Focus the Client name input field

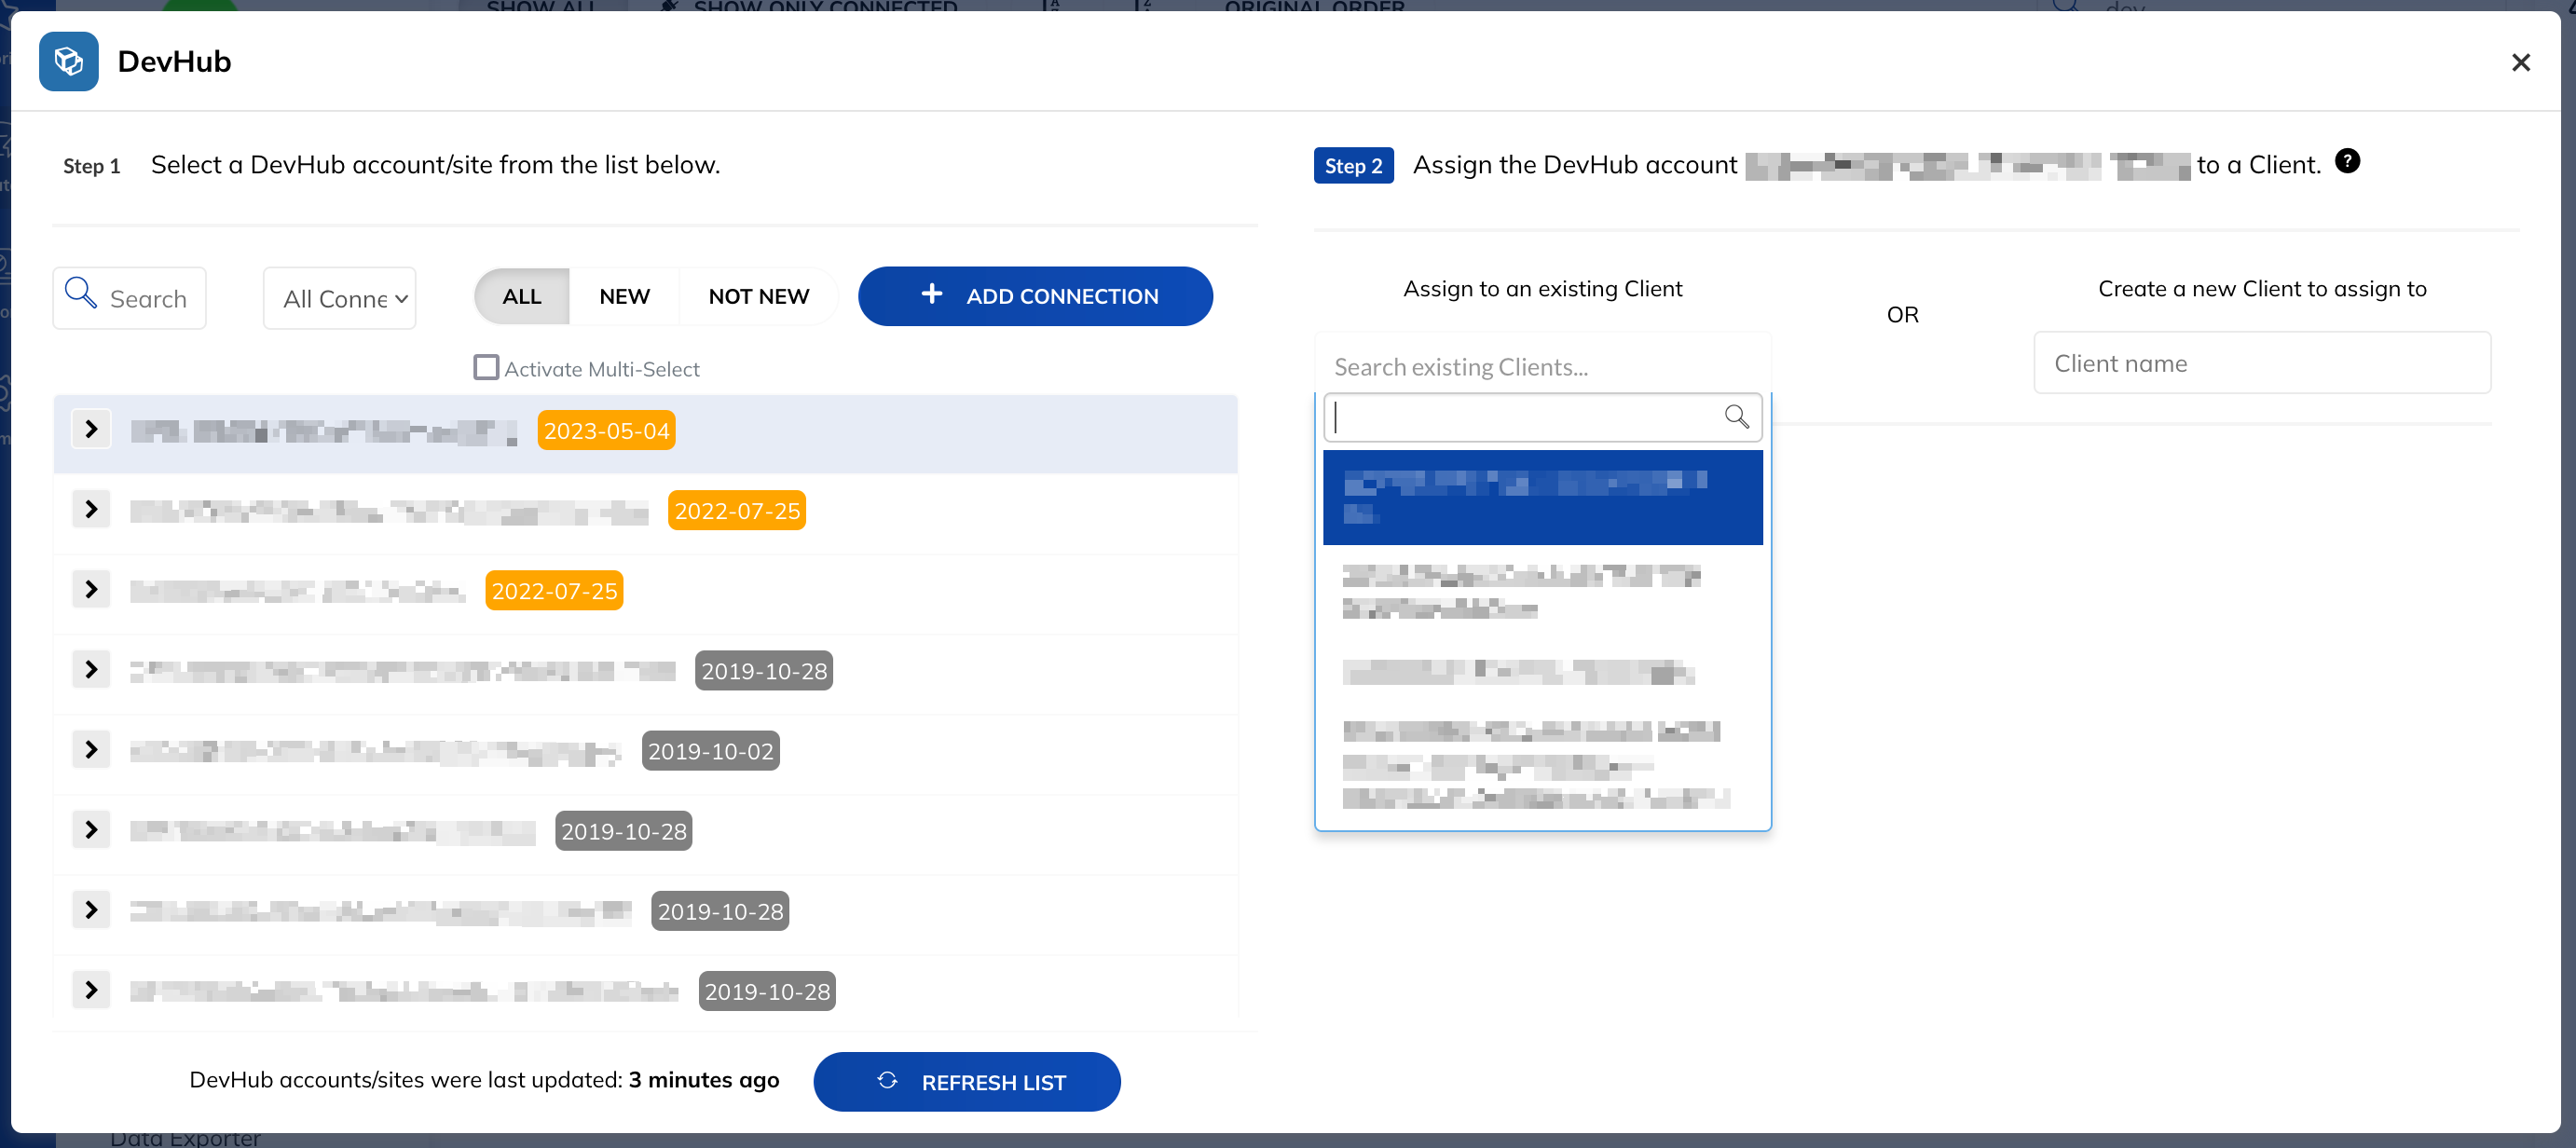click(2263, 362)
